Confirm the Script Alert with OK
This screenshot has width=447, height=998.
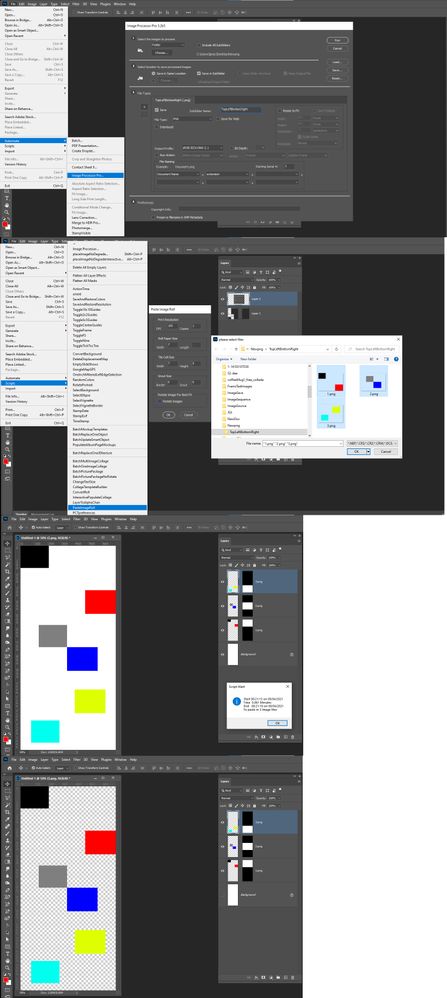[x=278, y=723]
